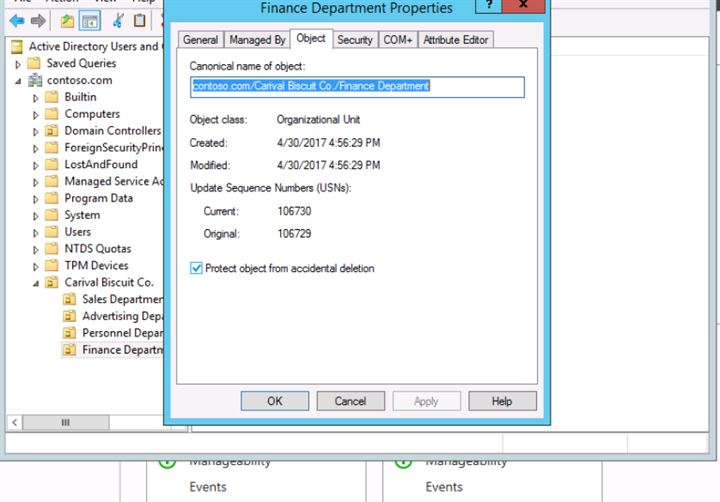
Task: Click the Back arrow toolbar icon
Action: point(17,20)
